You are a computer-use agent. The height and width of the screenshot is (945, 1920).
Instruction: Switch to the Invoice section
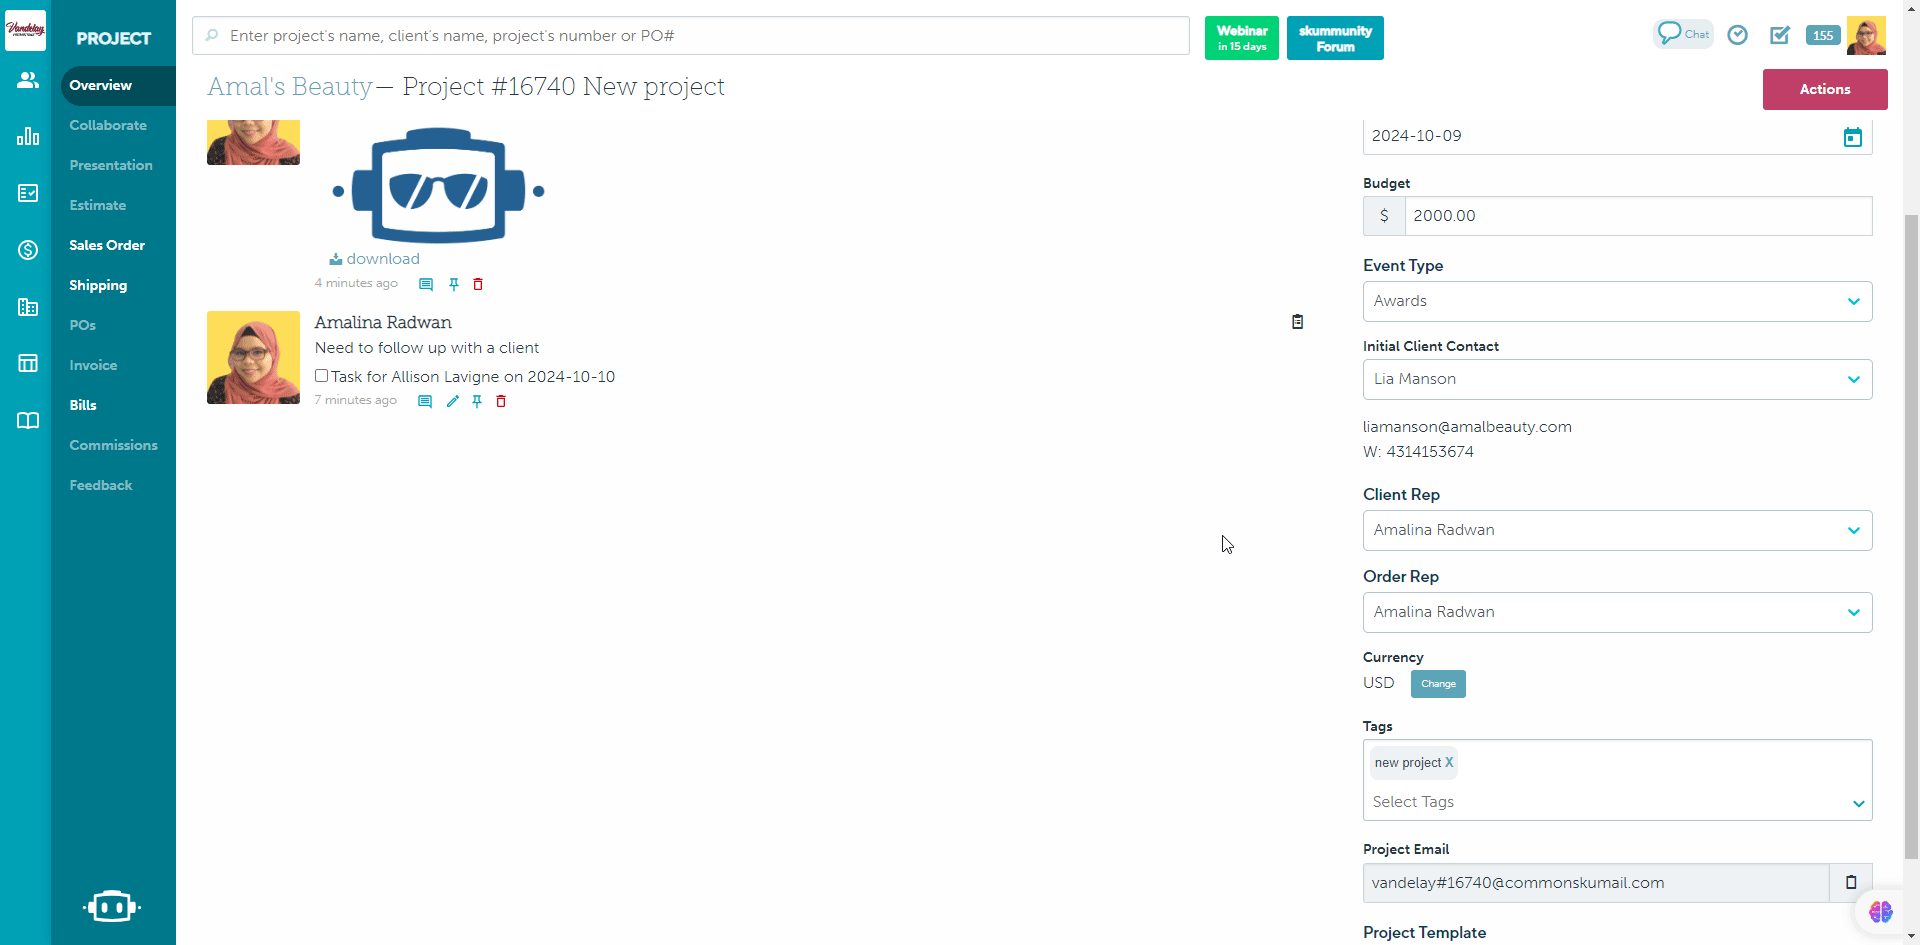tap(93, 365)
